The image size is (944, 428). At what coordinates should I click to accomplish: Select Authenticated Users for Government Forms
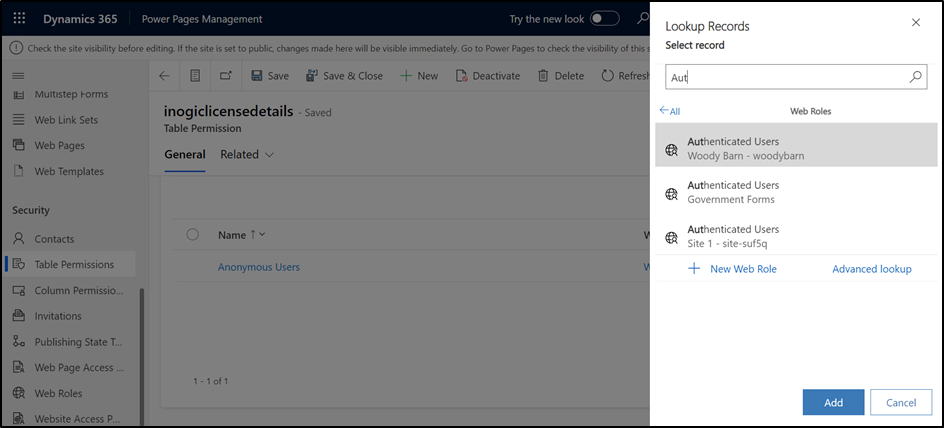[x=796, y=192]
